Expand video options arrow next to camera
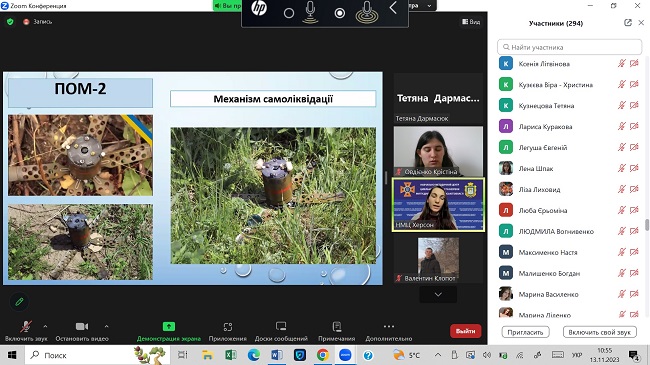Viewport: 650px width, 365px height. coord(106,326)
